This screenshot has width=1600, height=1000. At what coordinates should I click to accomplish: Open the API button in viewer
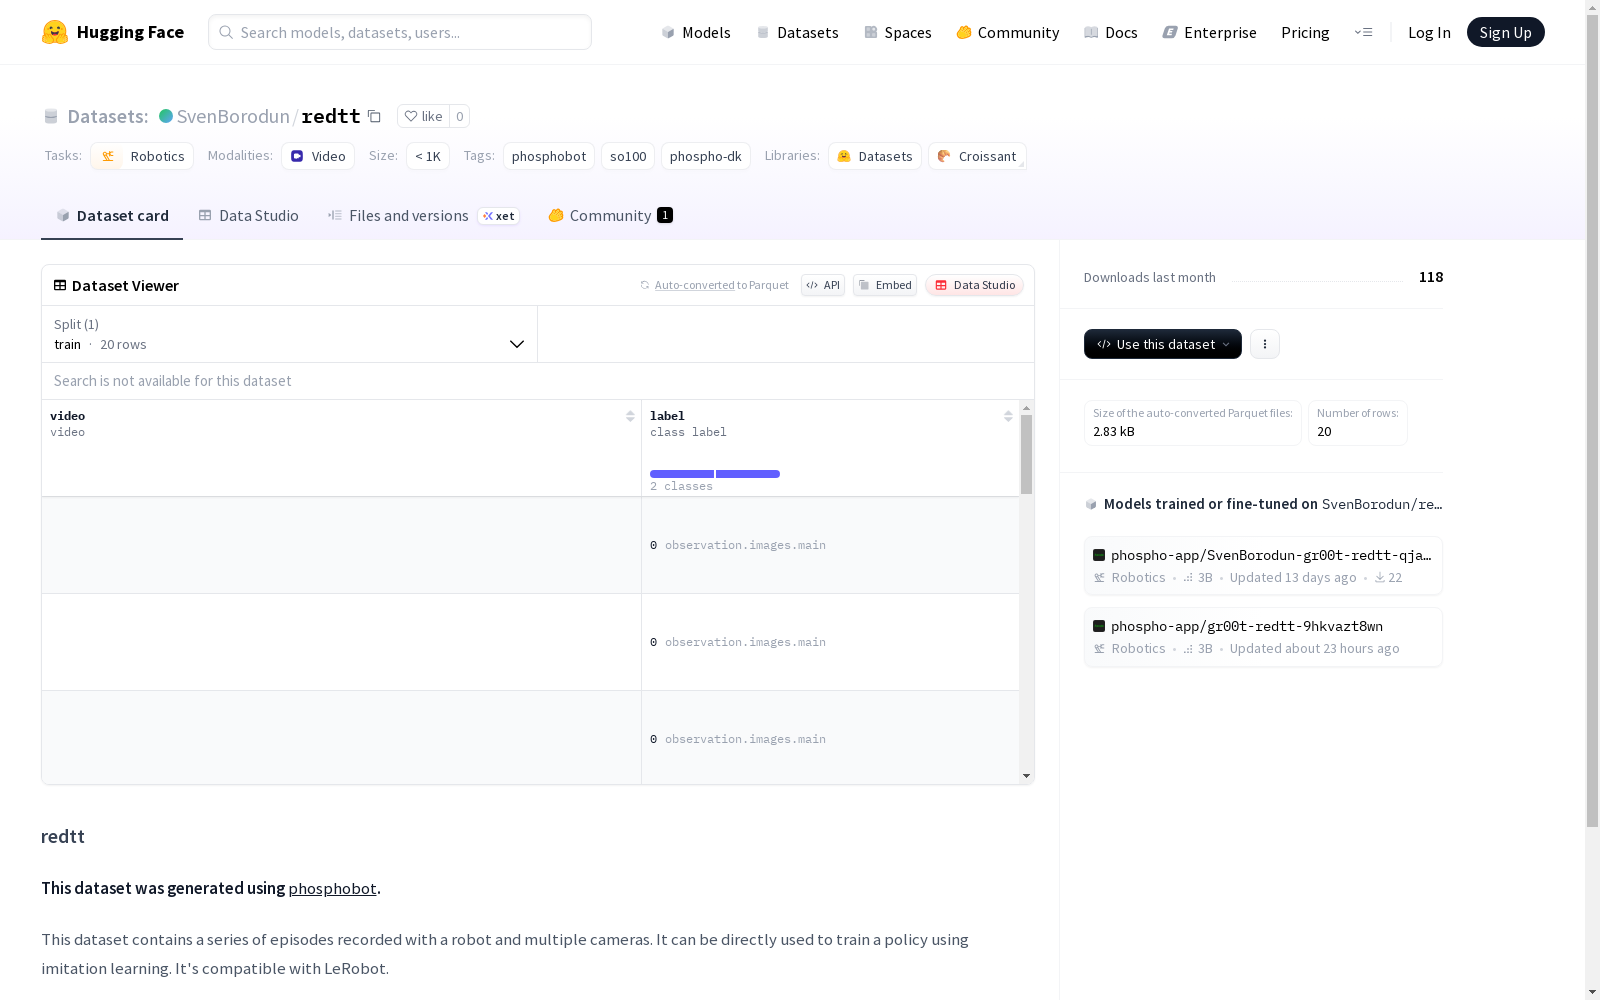823,285
